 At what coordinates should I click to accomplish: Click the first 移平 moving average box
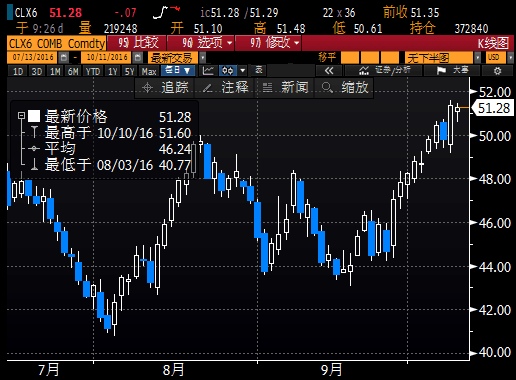point(350,58)
